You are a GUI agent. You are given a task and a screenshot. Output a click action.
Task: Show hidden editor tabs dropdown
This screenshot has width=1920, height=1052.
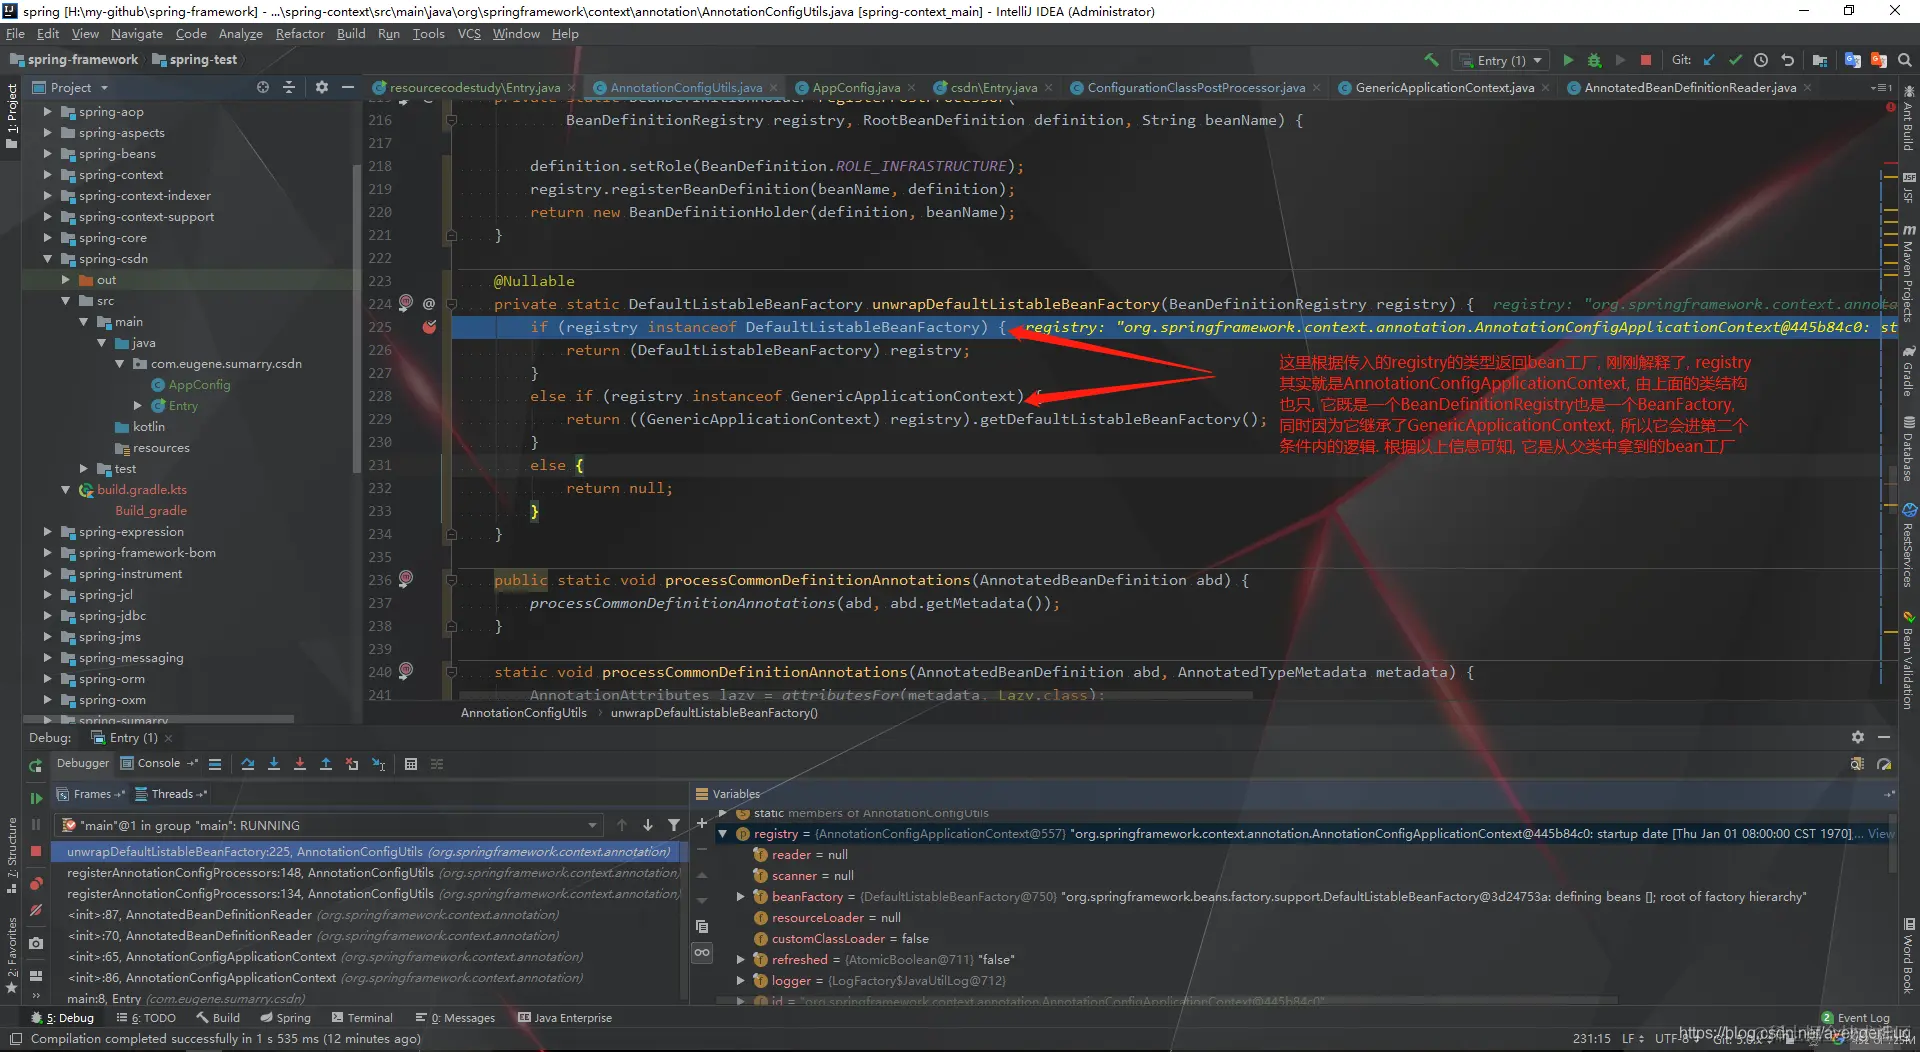(x=1880, y=88)
